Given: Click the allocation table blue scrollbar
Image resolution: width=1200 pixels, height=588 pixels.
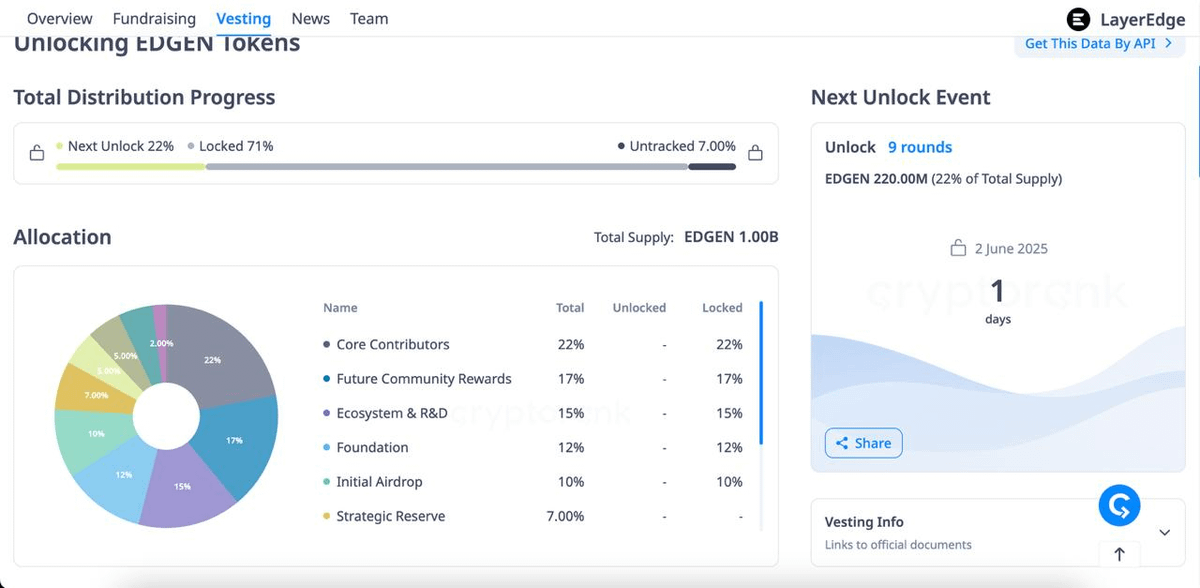Looking at the screenshot, I should [761, 372].
